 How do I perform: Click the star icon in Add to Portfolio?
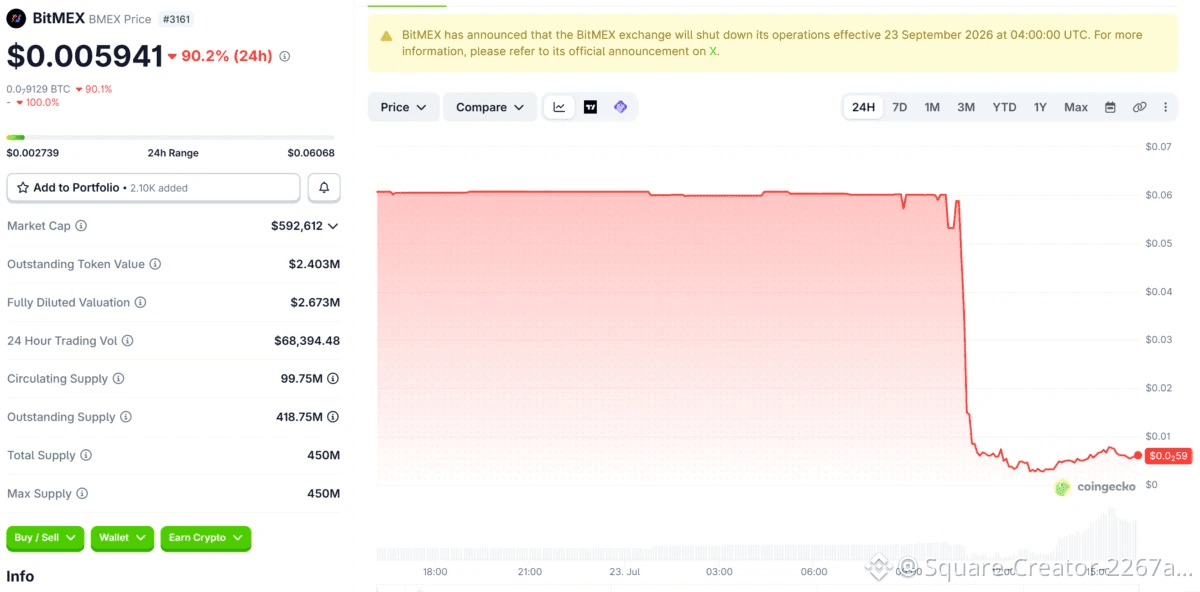[x=23, y=187]
